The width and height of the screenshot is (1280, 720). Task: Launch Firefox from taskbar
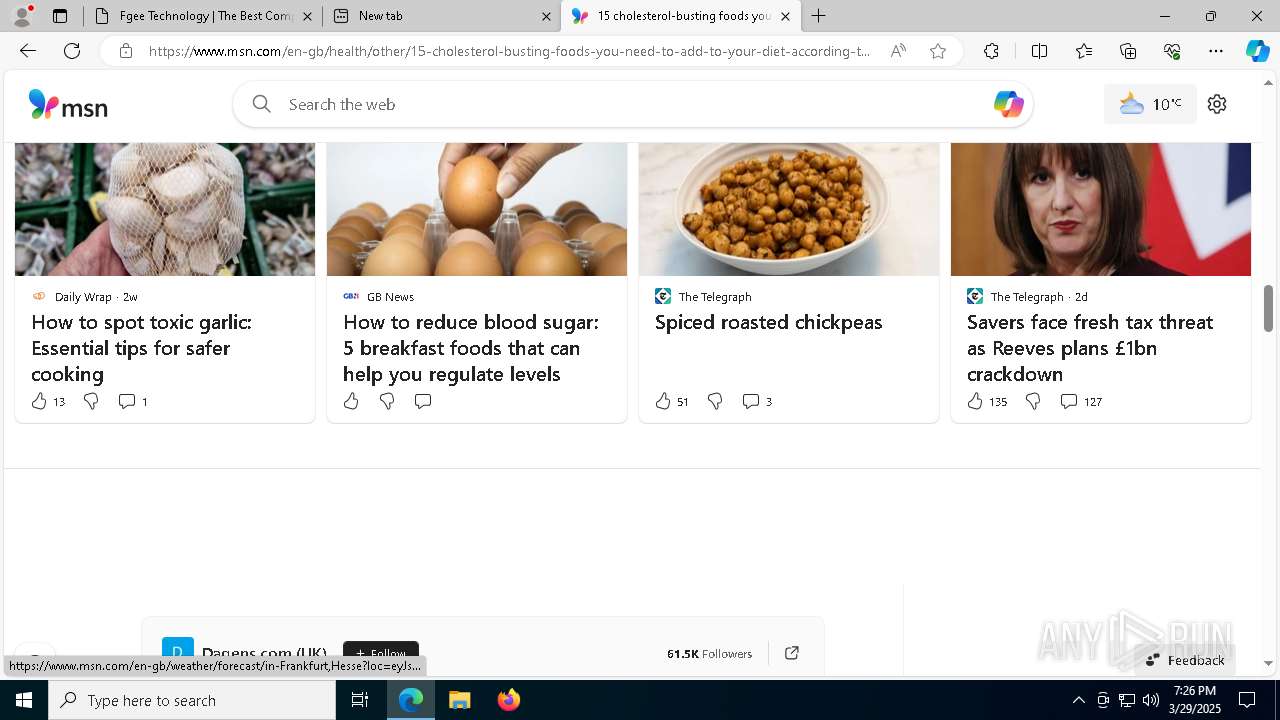(x=509, y=700)
